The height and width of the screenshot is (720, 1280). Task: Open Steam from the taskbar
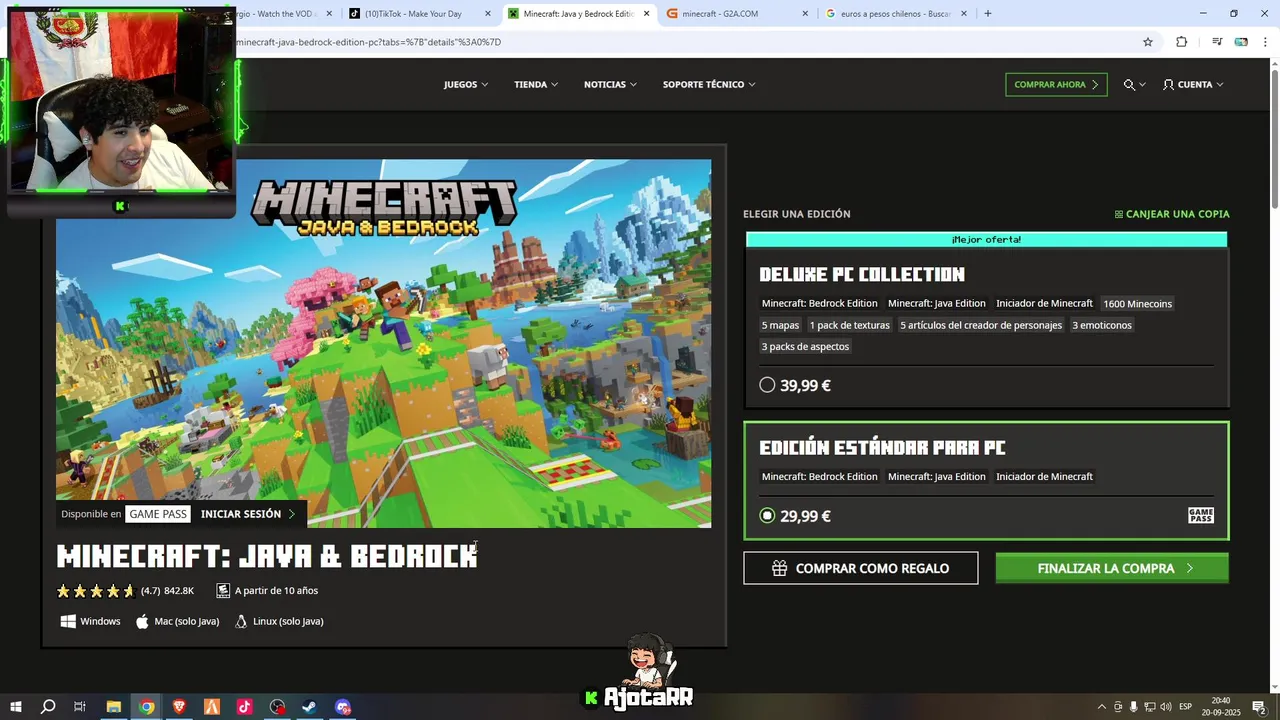click(310, 707)
